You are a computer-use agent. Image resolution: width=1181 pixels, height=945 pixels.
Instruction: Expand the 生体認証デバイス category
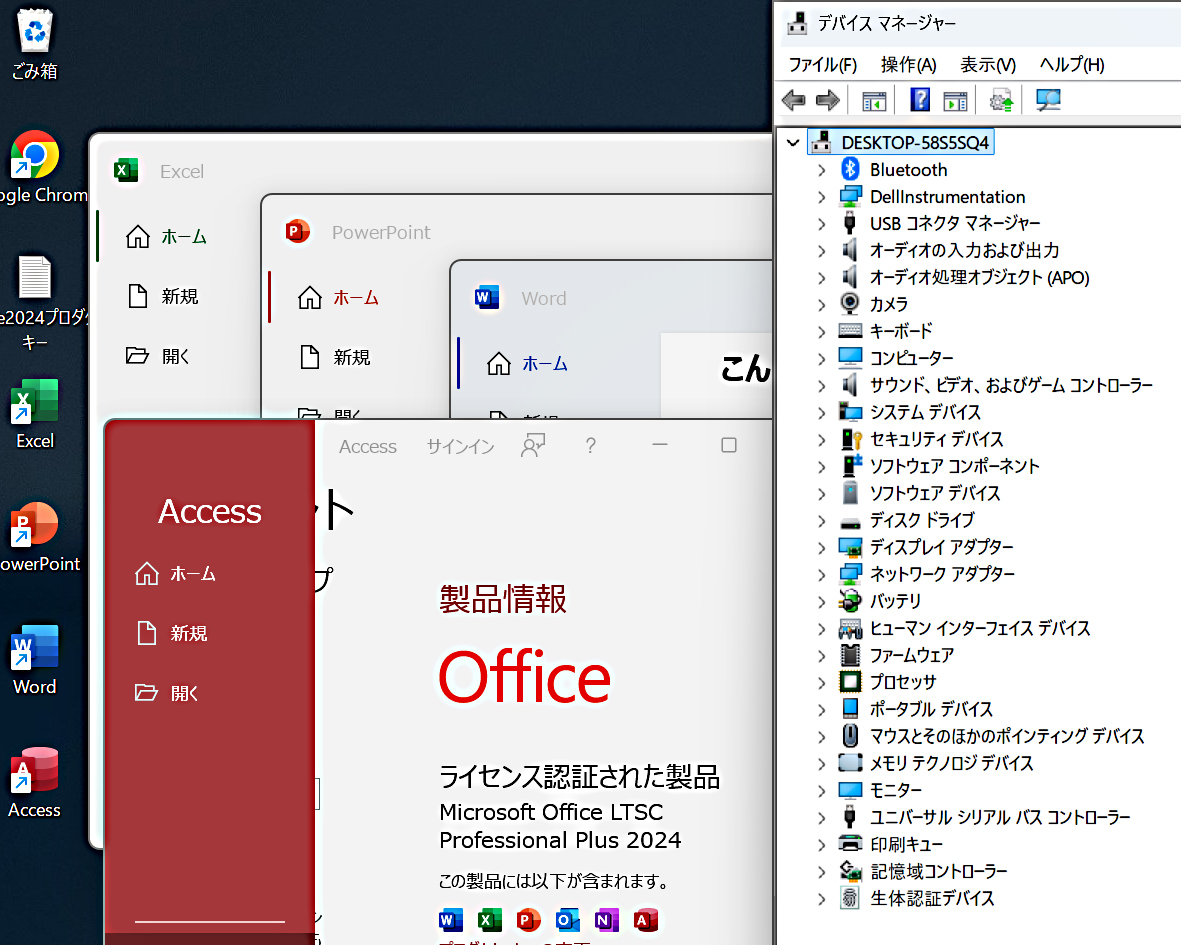822,899
